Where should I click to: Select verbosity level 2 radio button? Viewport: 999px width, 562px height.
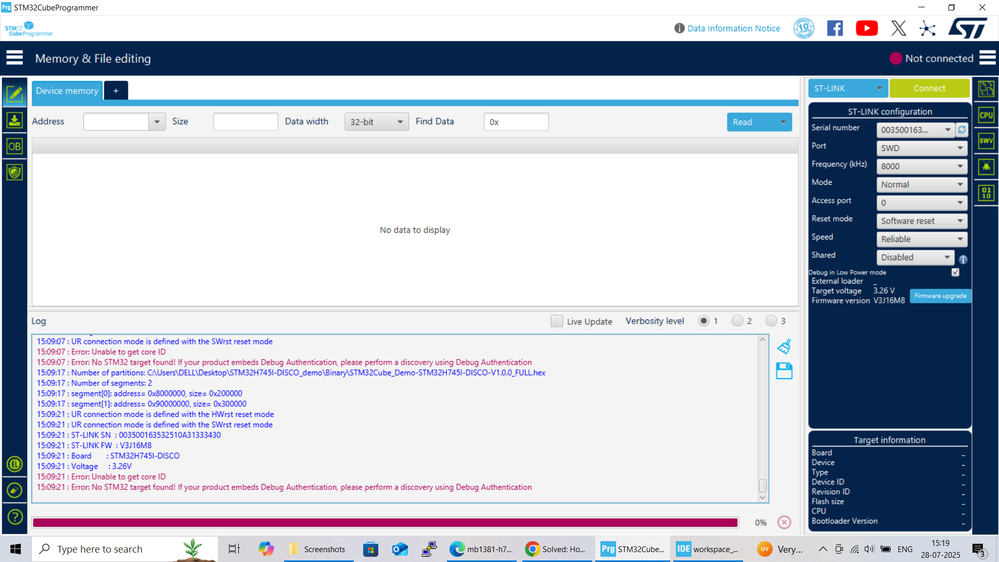[737, 321]
